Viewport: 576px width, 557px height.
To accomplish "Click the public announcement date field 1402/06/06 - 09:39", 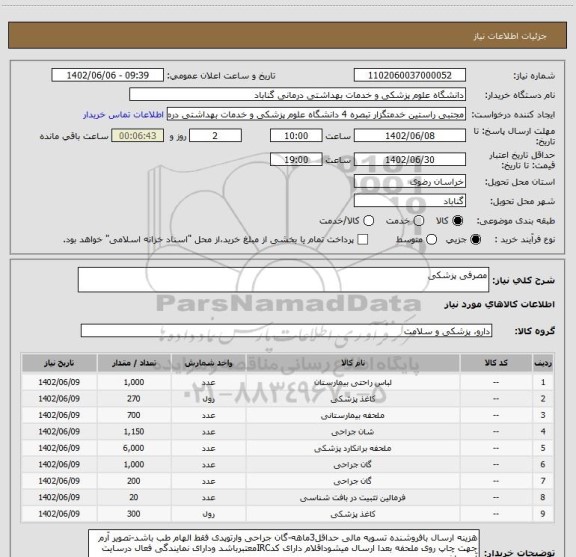I will click(x=108, y=75).
